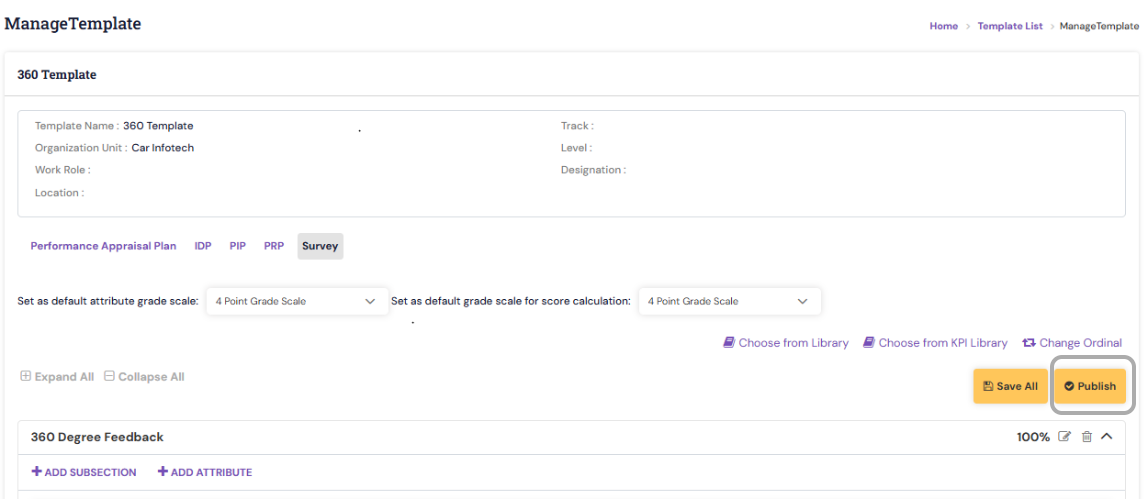Open the default attribute grade scale dropdown
The image size is (1148, 499).
pos(297,301)
